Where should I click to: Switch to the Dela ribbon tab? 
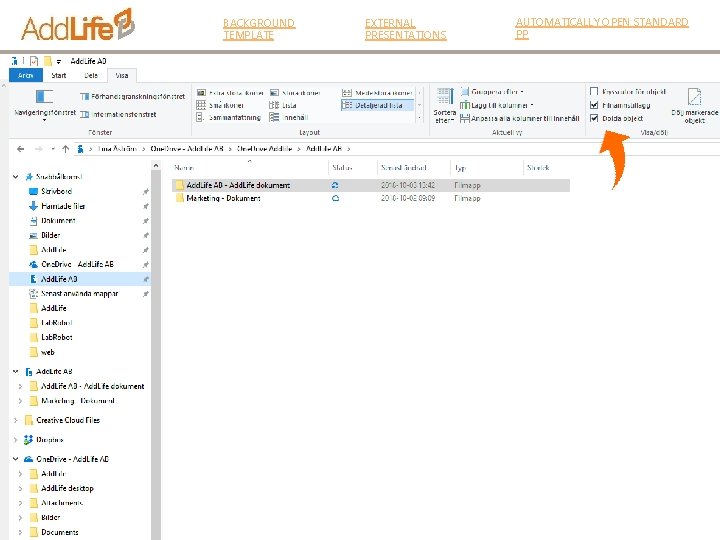click(91, 75)
